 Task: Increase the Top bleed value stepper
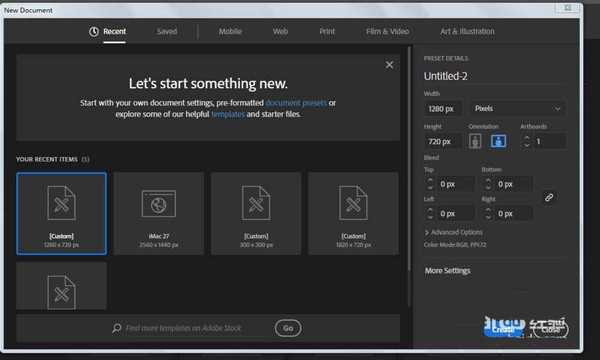coord(430,181)
